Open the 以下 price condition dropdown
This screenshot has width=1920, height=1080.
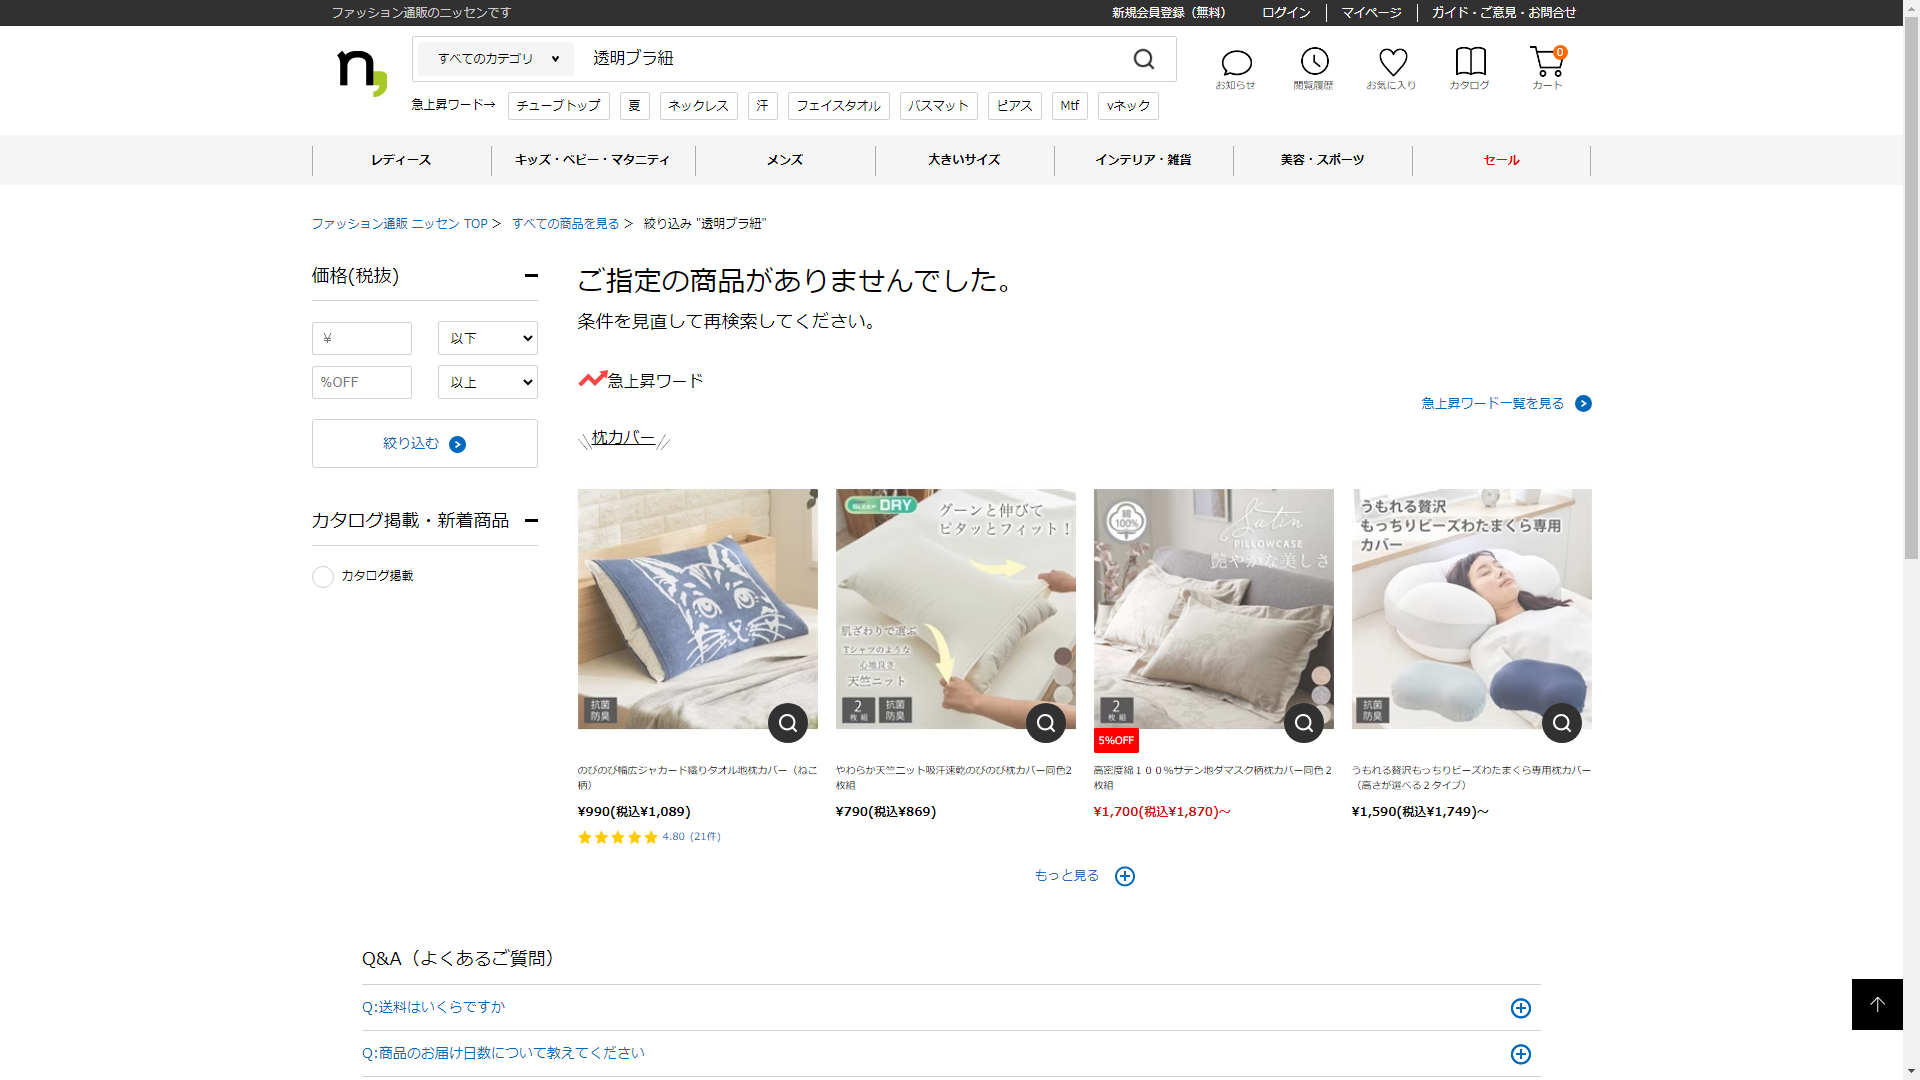coord(488,338)
